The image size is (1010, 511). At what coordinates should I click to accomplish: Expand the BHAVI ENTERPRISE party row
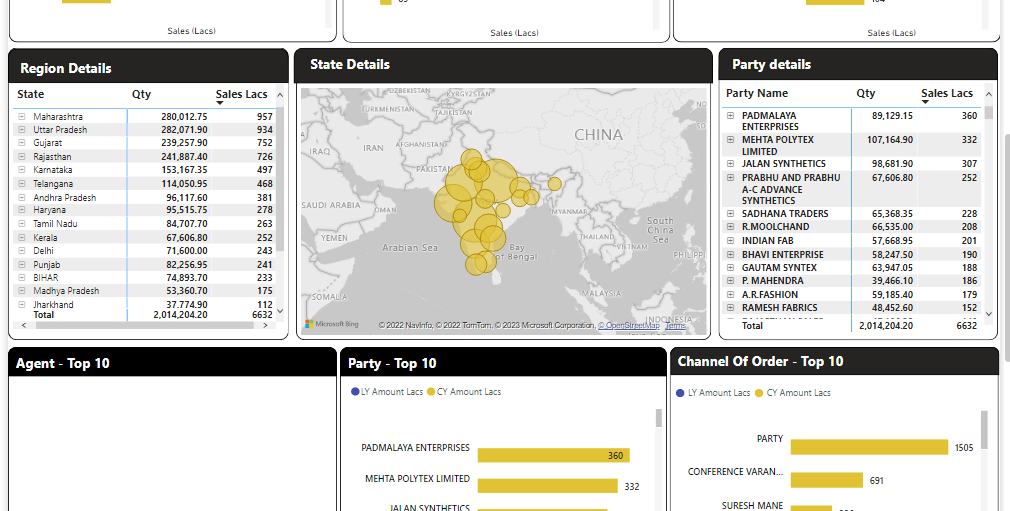tap(730, 255)
